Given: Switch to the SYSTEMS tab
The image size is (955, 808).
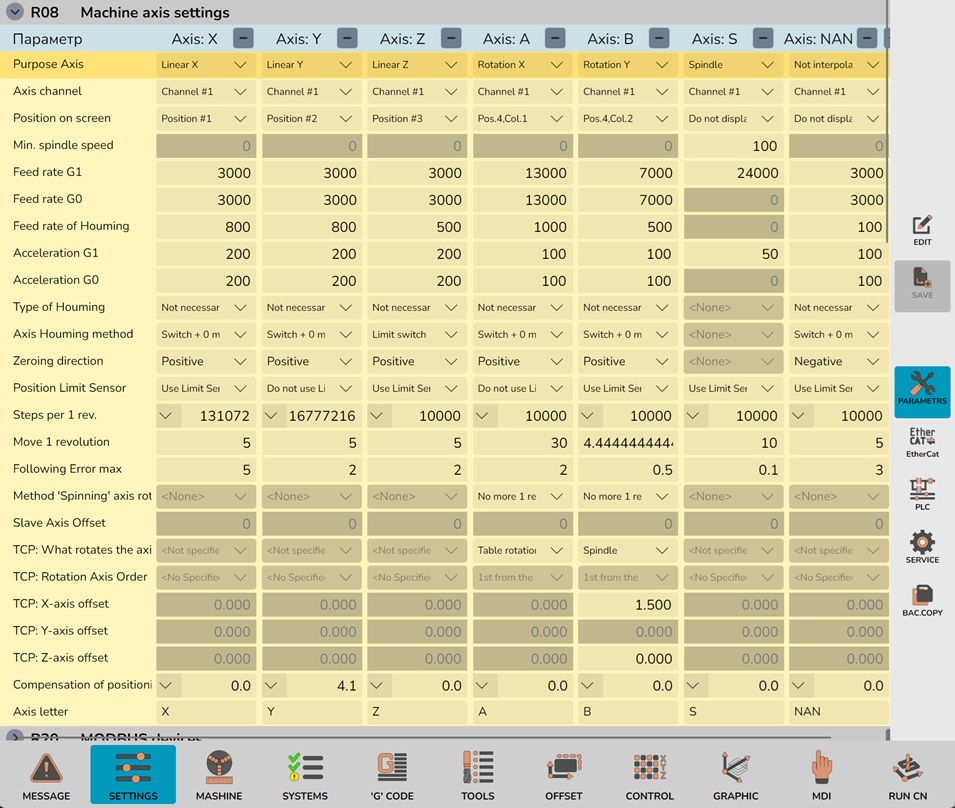Looking at the screenshot, I should pos(305,775).
